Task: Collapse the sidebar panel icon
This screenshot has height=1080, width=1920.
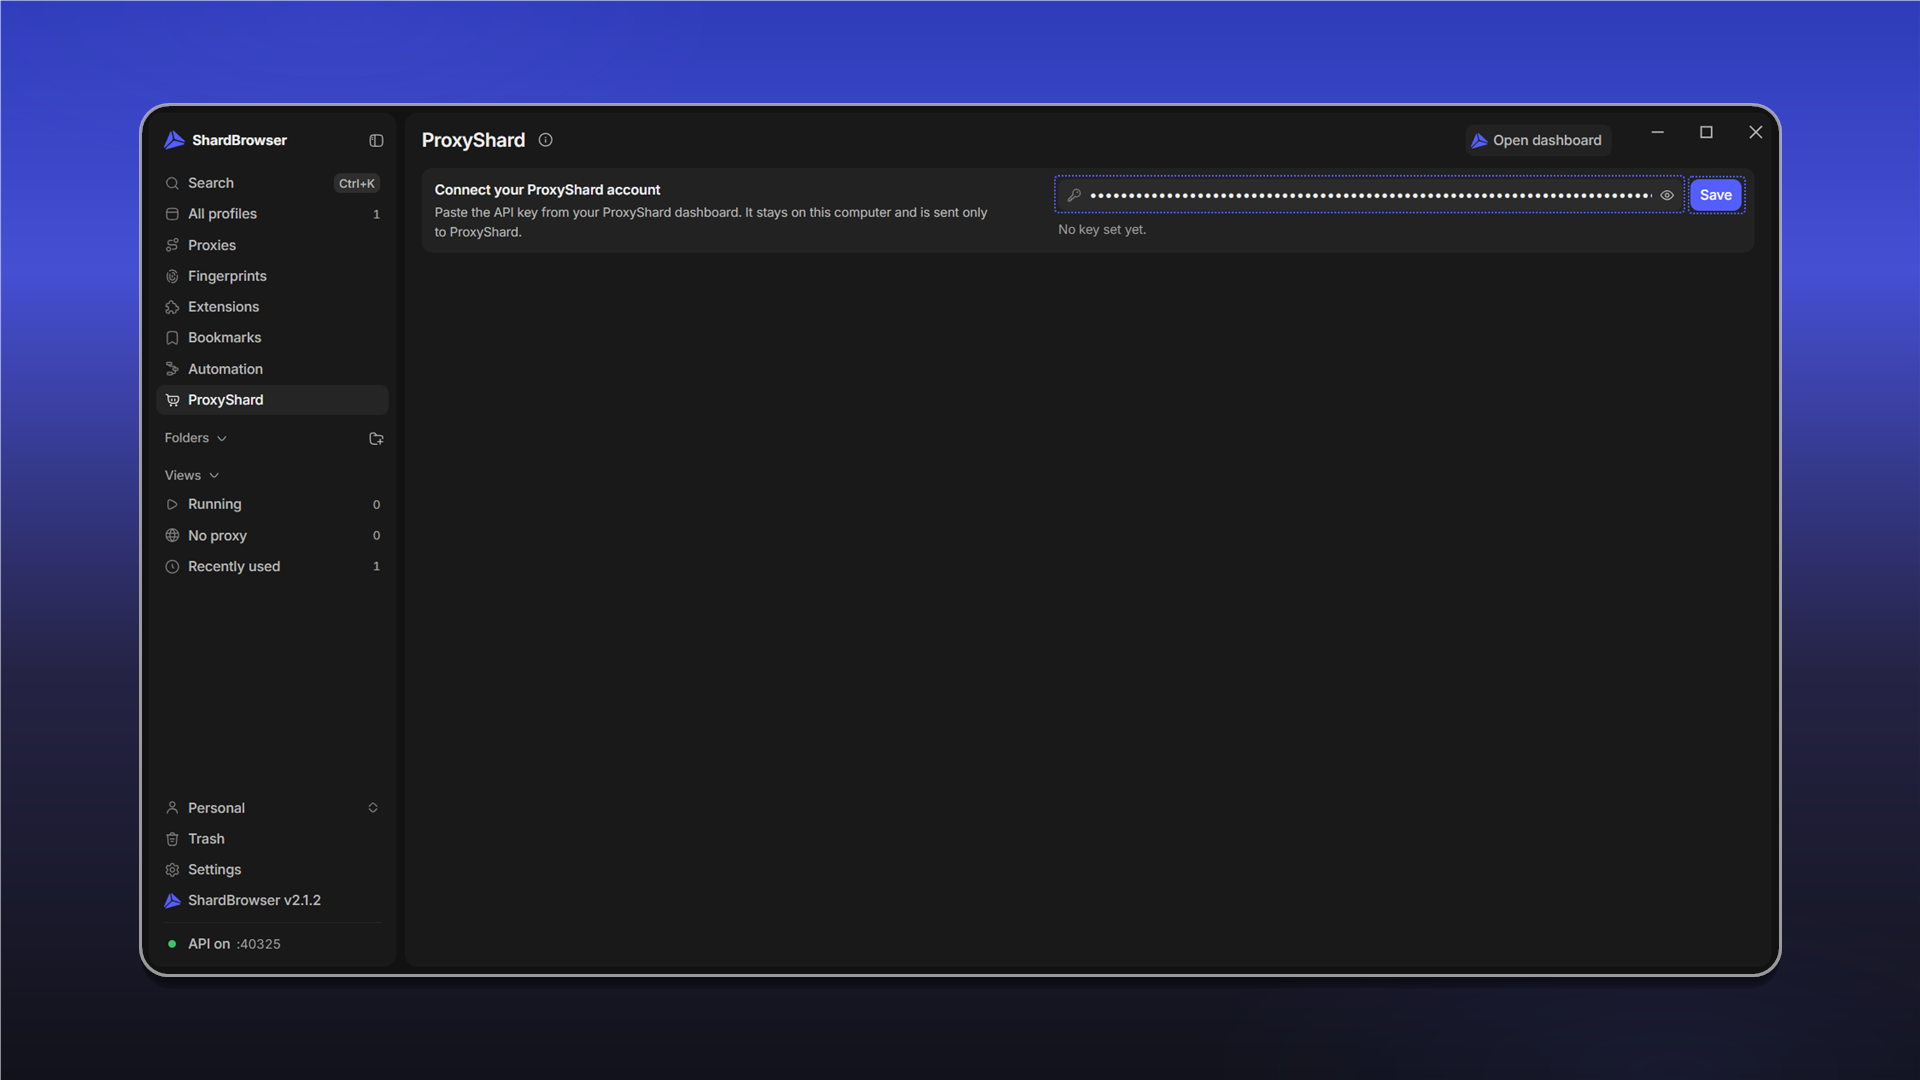Action: point(376,141)
